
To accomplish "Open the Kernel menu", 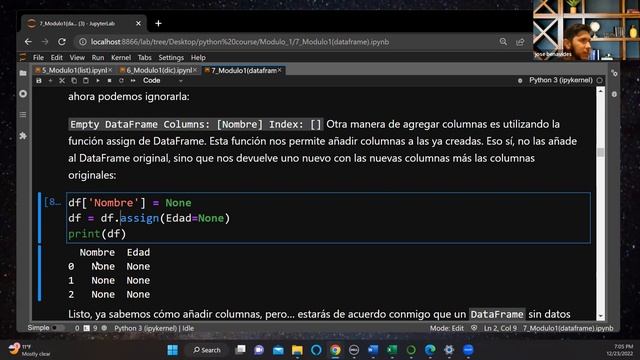I will (121, 58).
